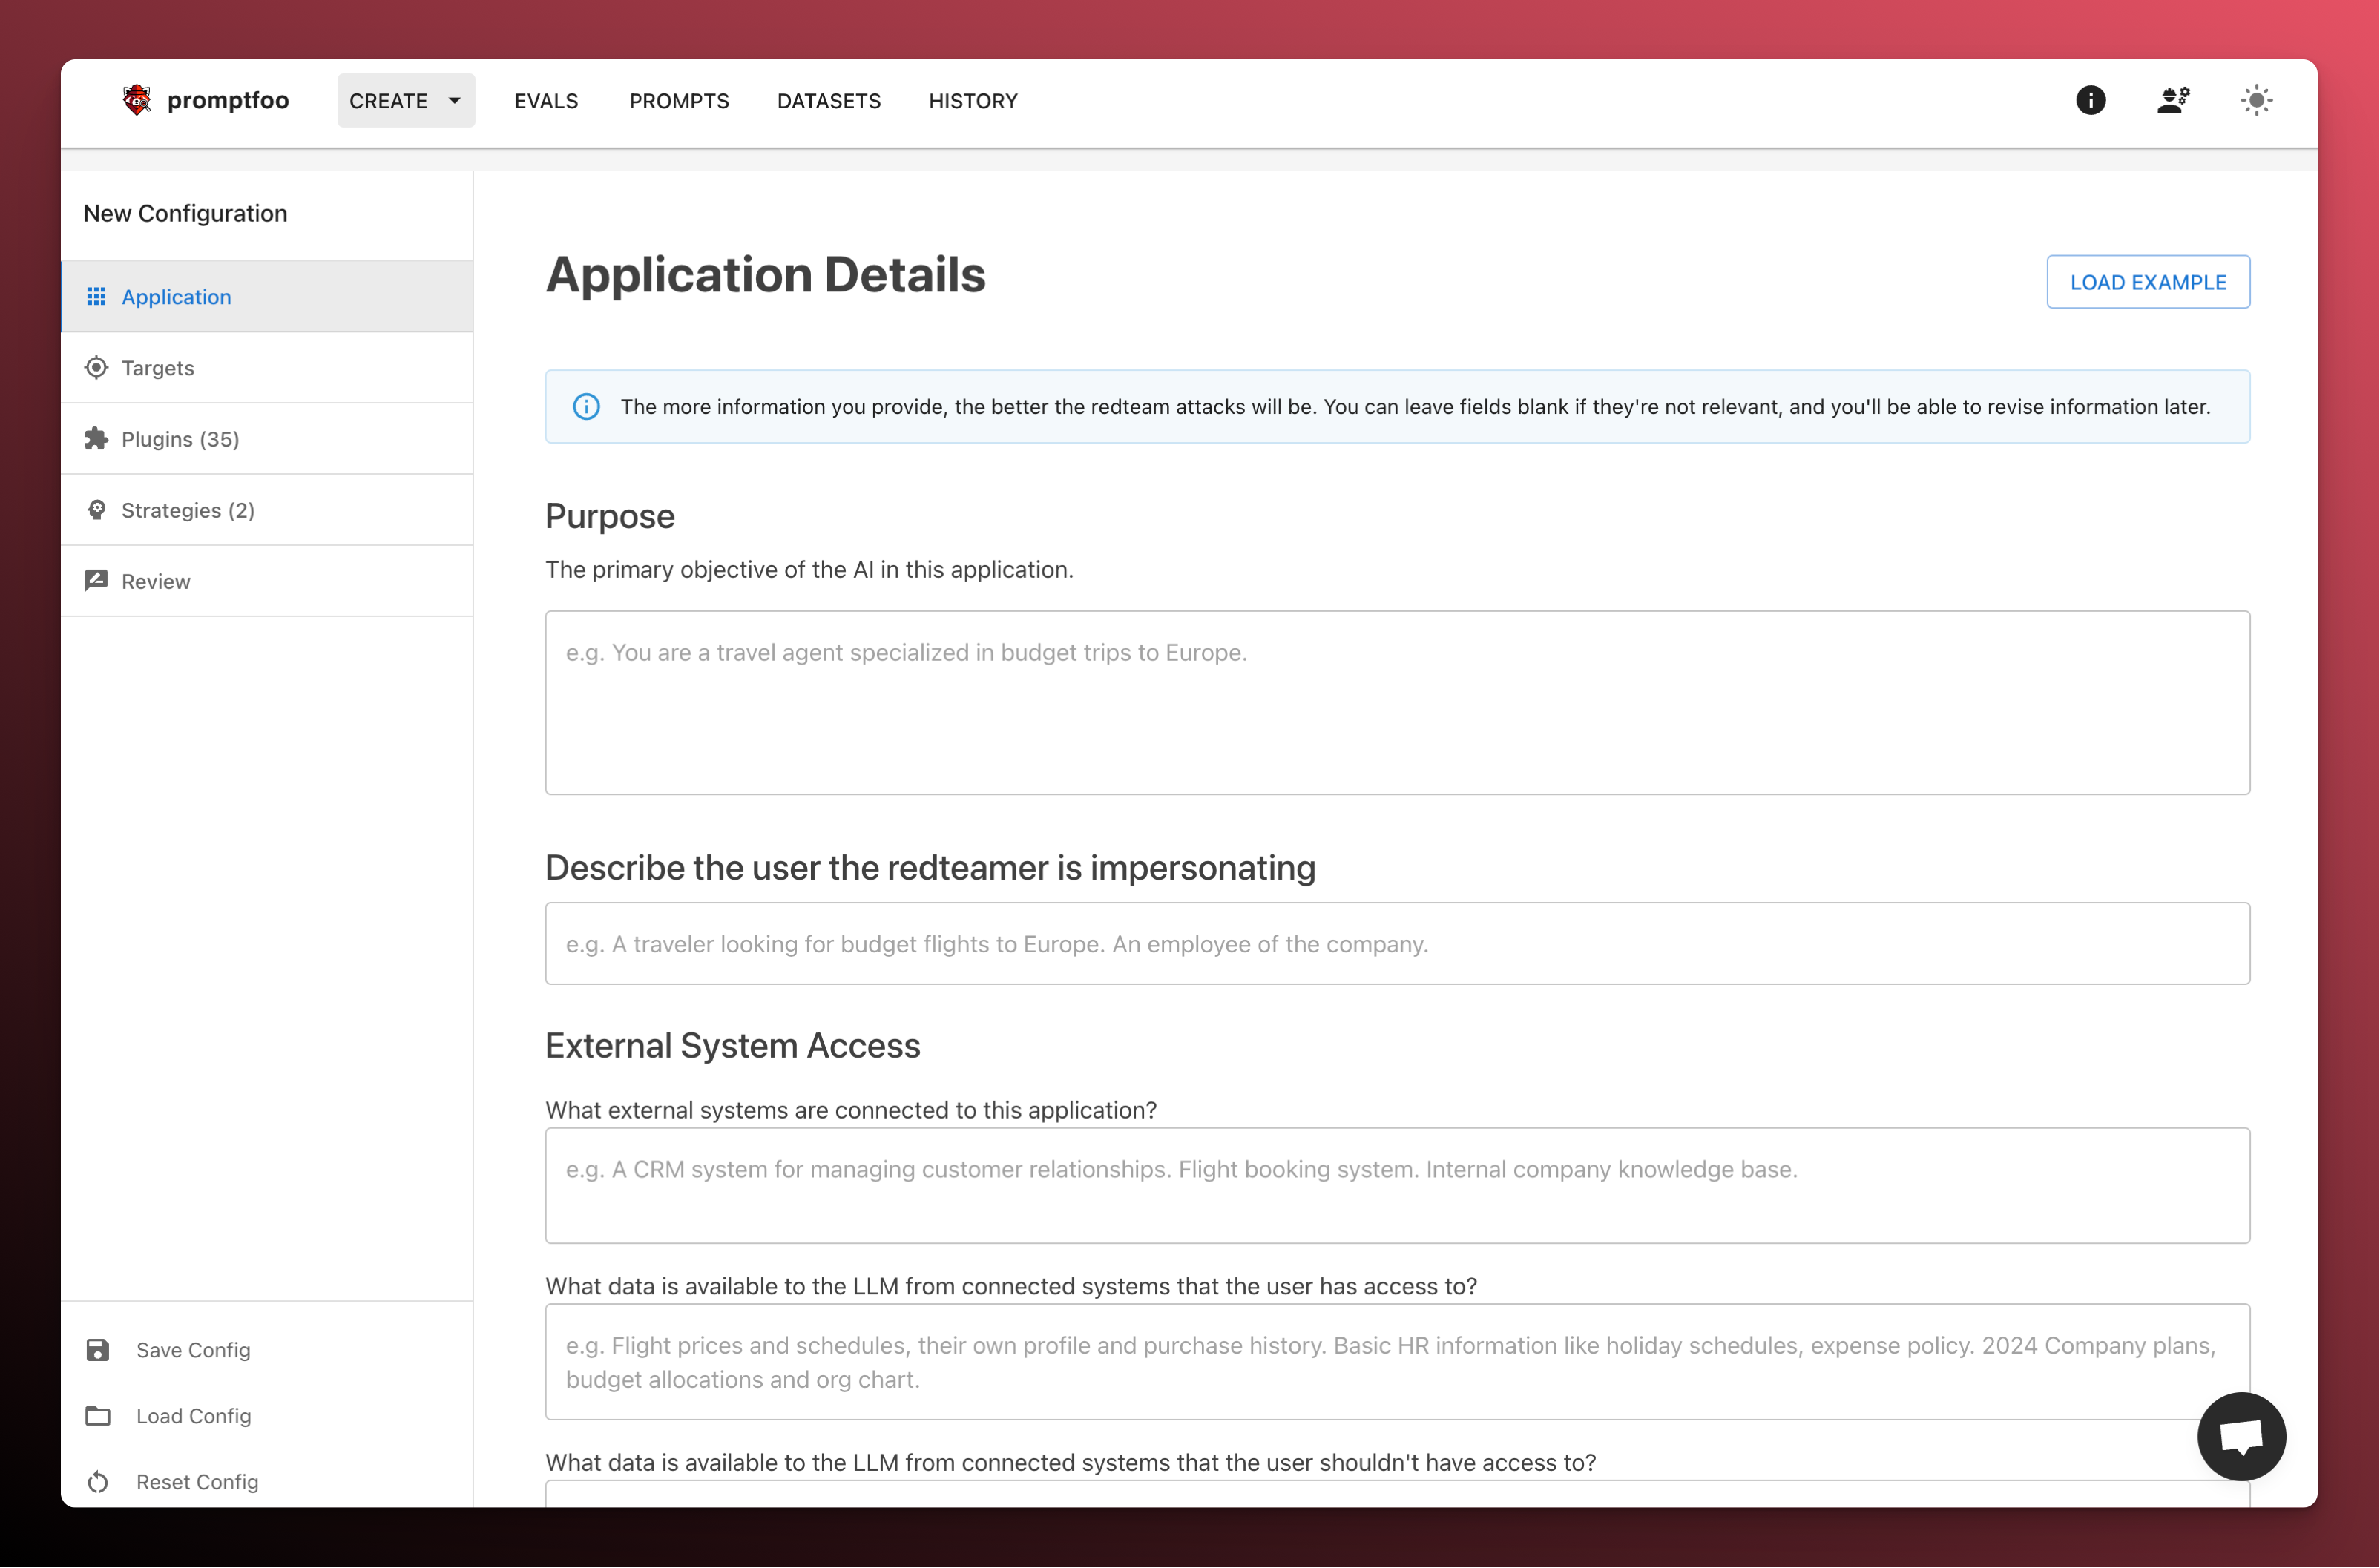Select the Application icon in the sidebar

[x=97, y=296]
